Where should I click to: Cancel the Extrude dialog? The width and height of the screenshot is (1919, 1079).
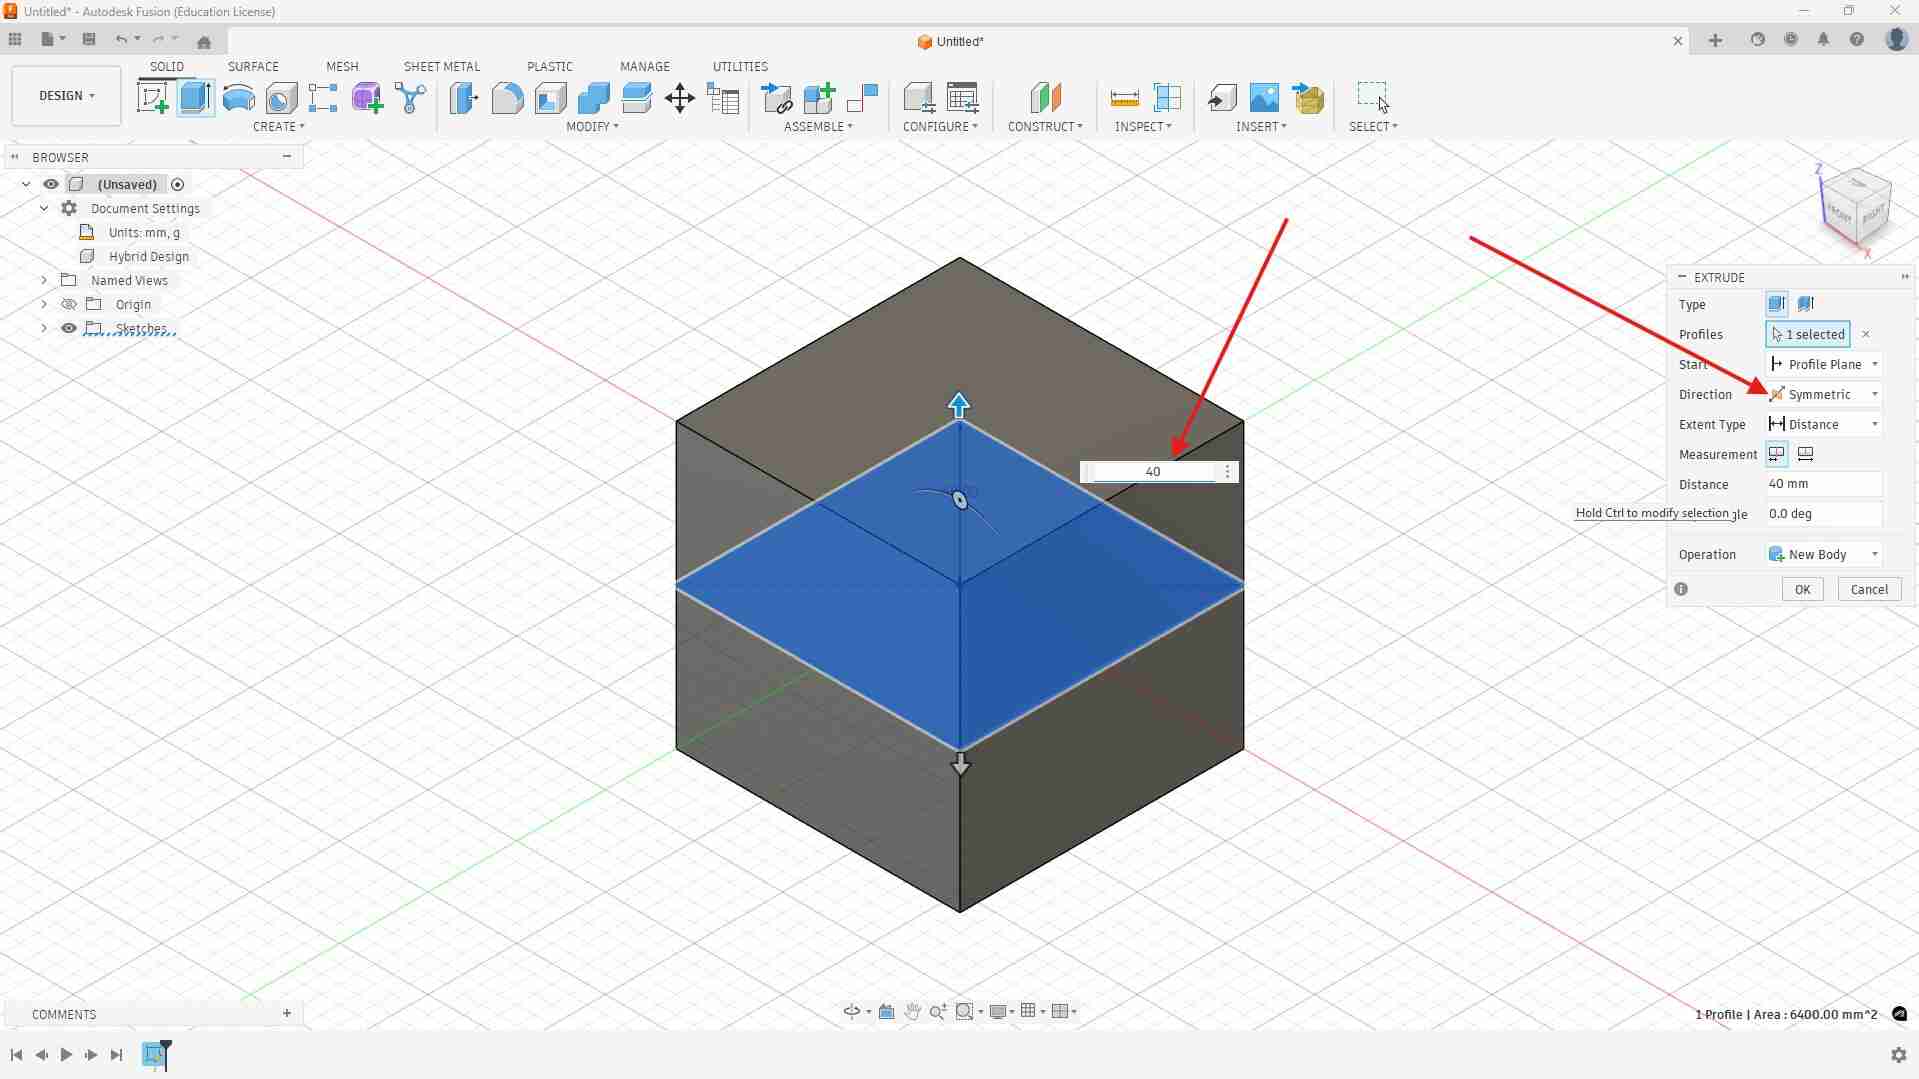pyautogui.click(x=1869, y=590)
